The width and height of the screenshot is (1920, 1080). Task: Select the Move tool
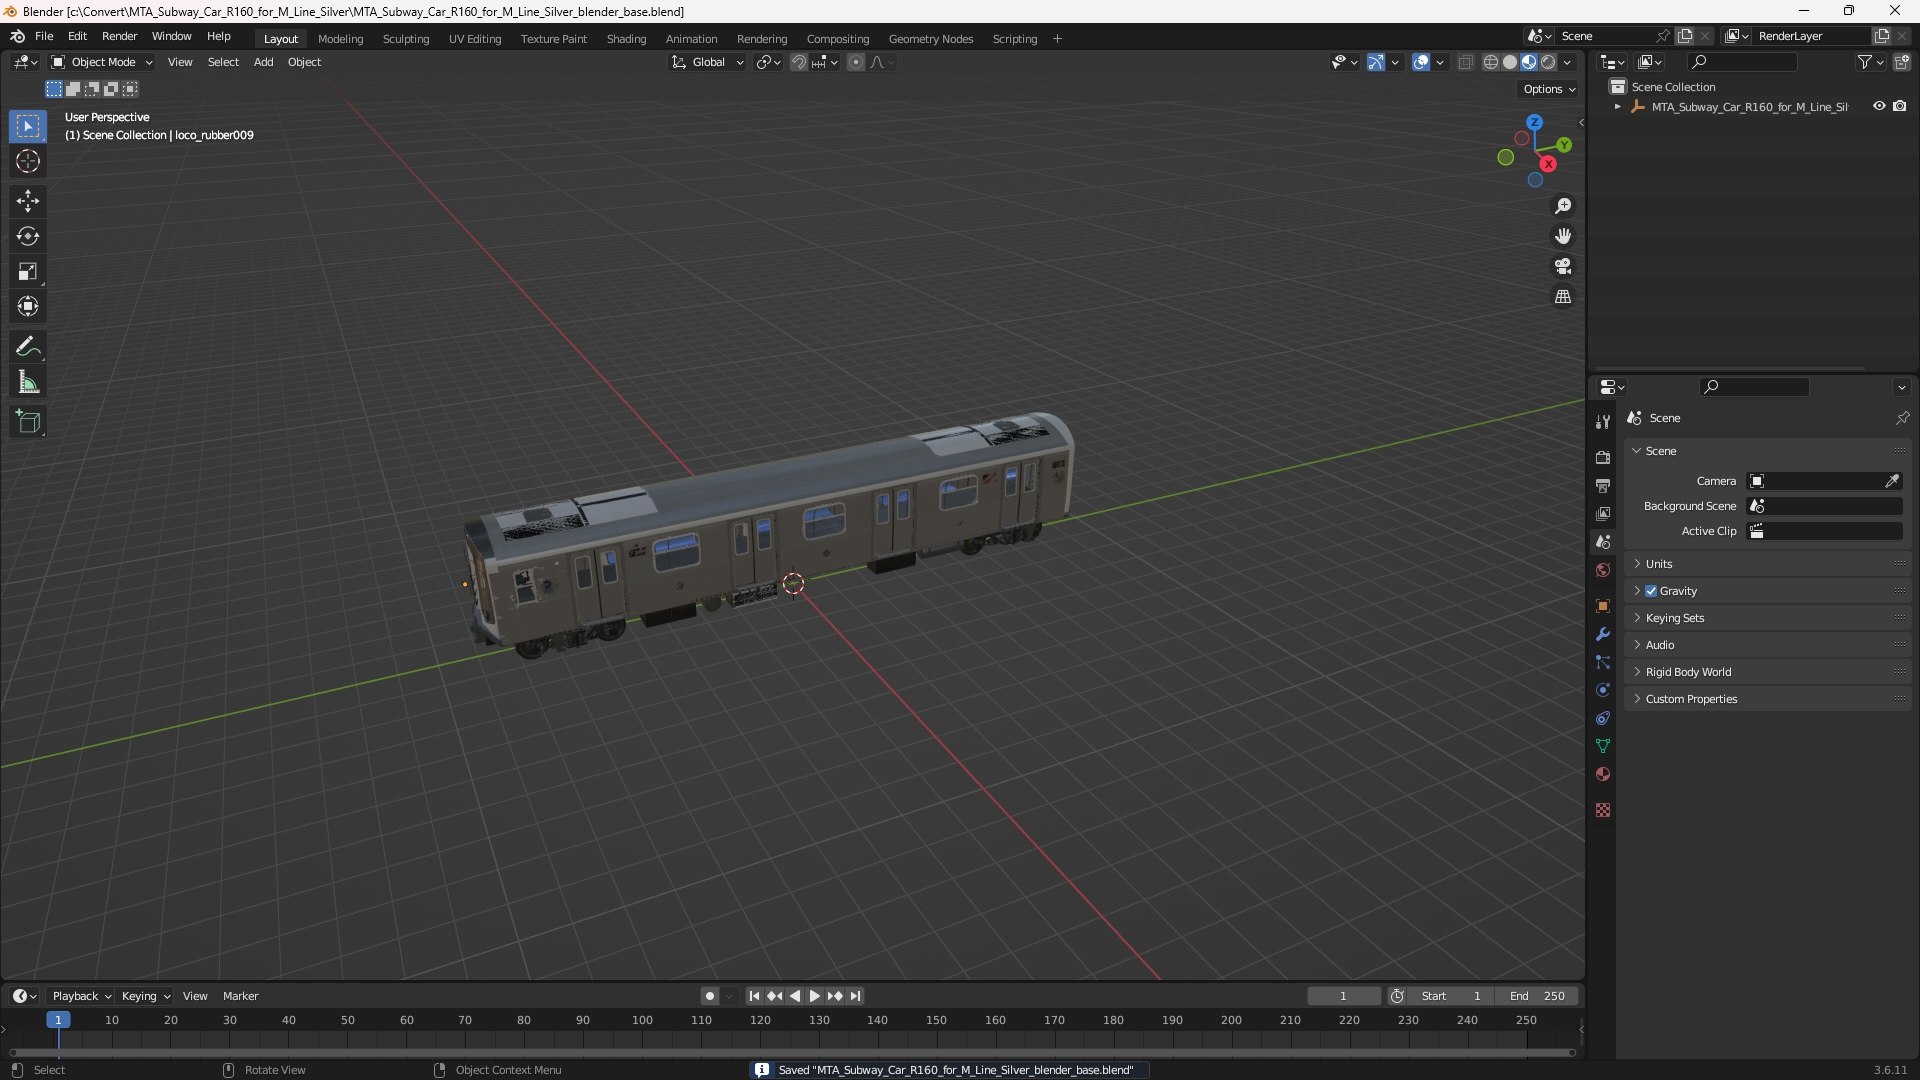[x=28, y=201]
